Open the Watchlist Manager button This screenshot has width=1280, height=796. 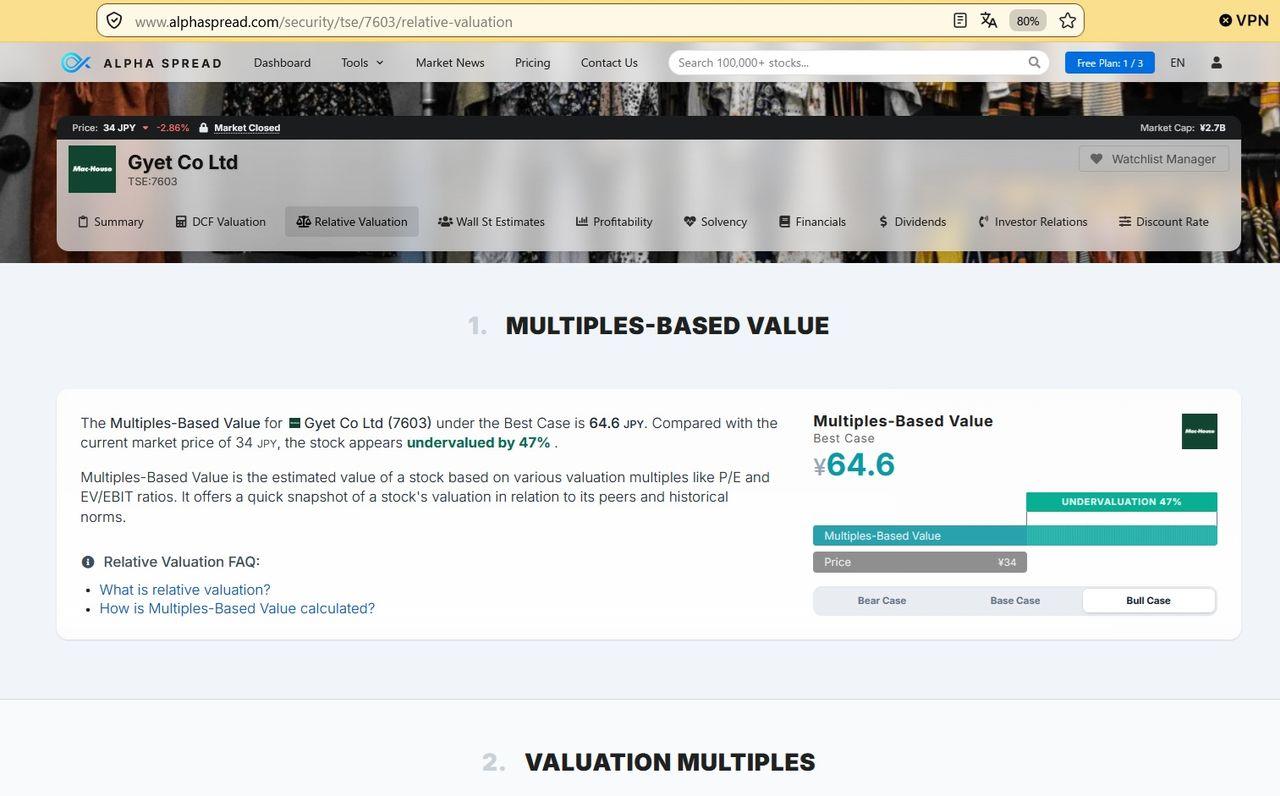coord(1154,159)
